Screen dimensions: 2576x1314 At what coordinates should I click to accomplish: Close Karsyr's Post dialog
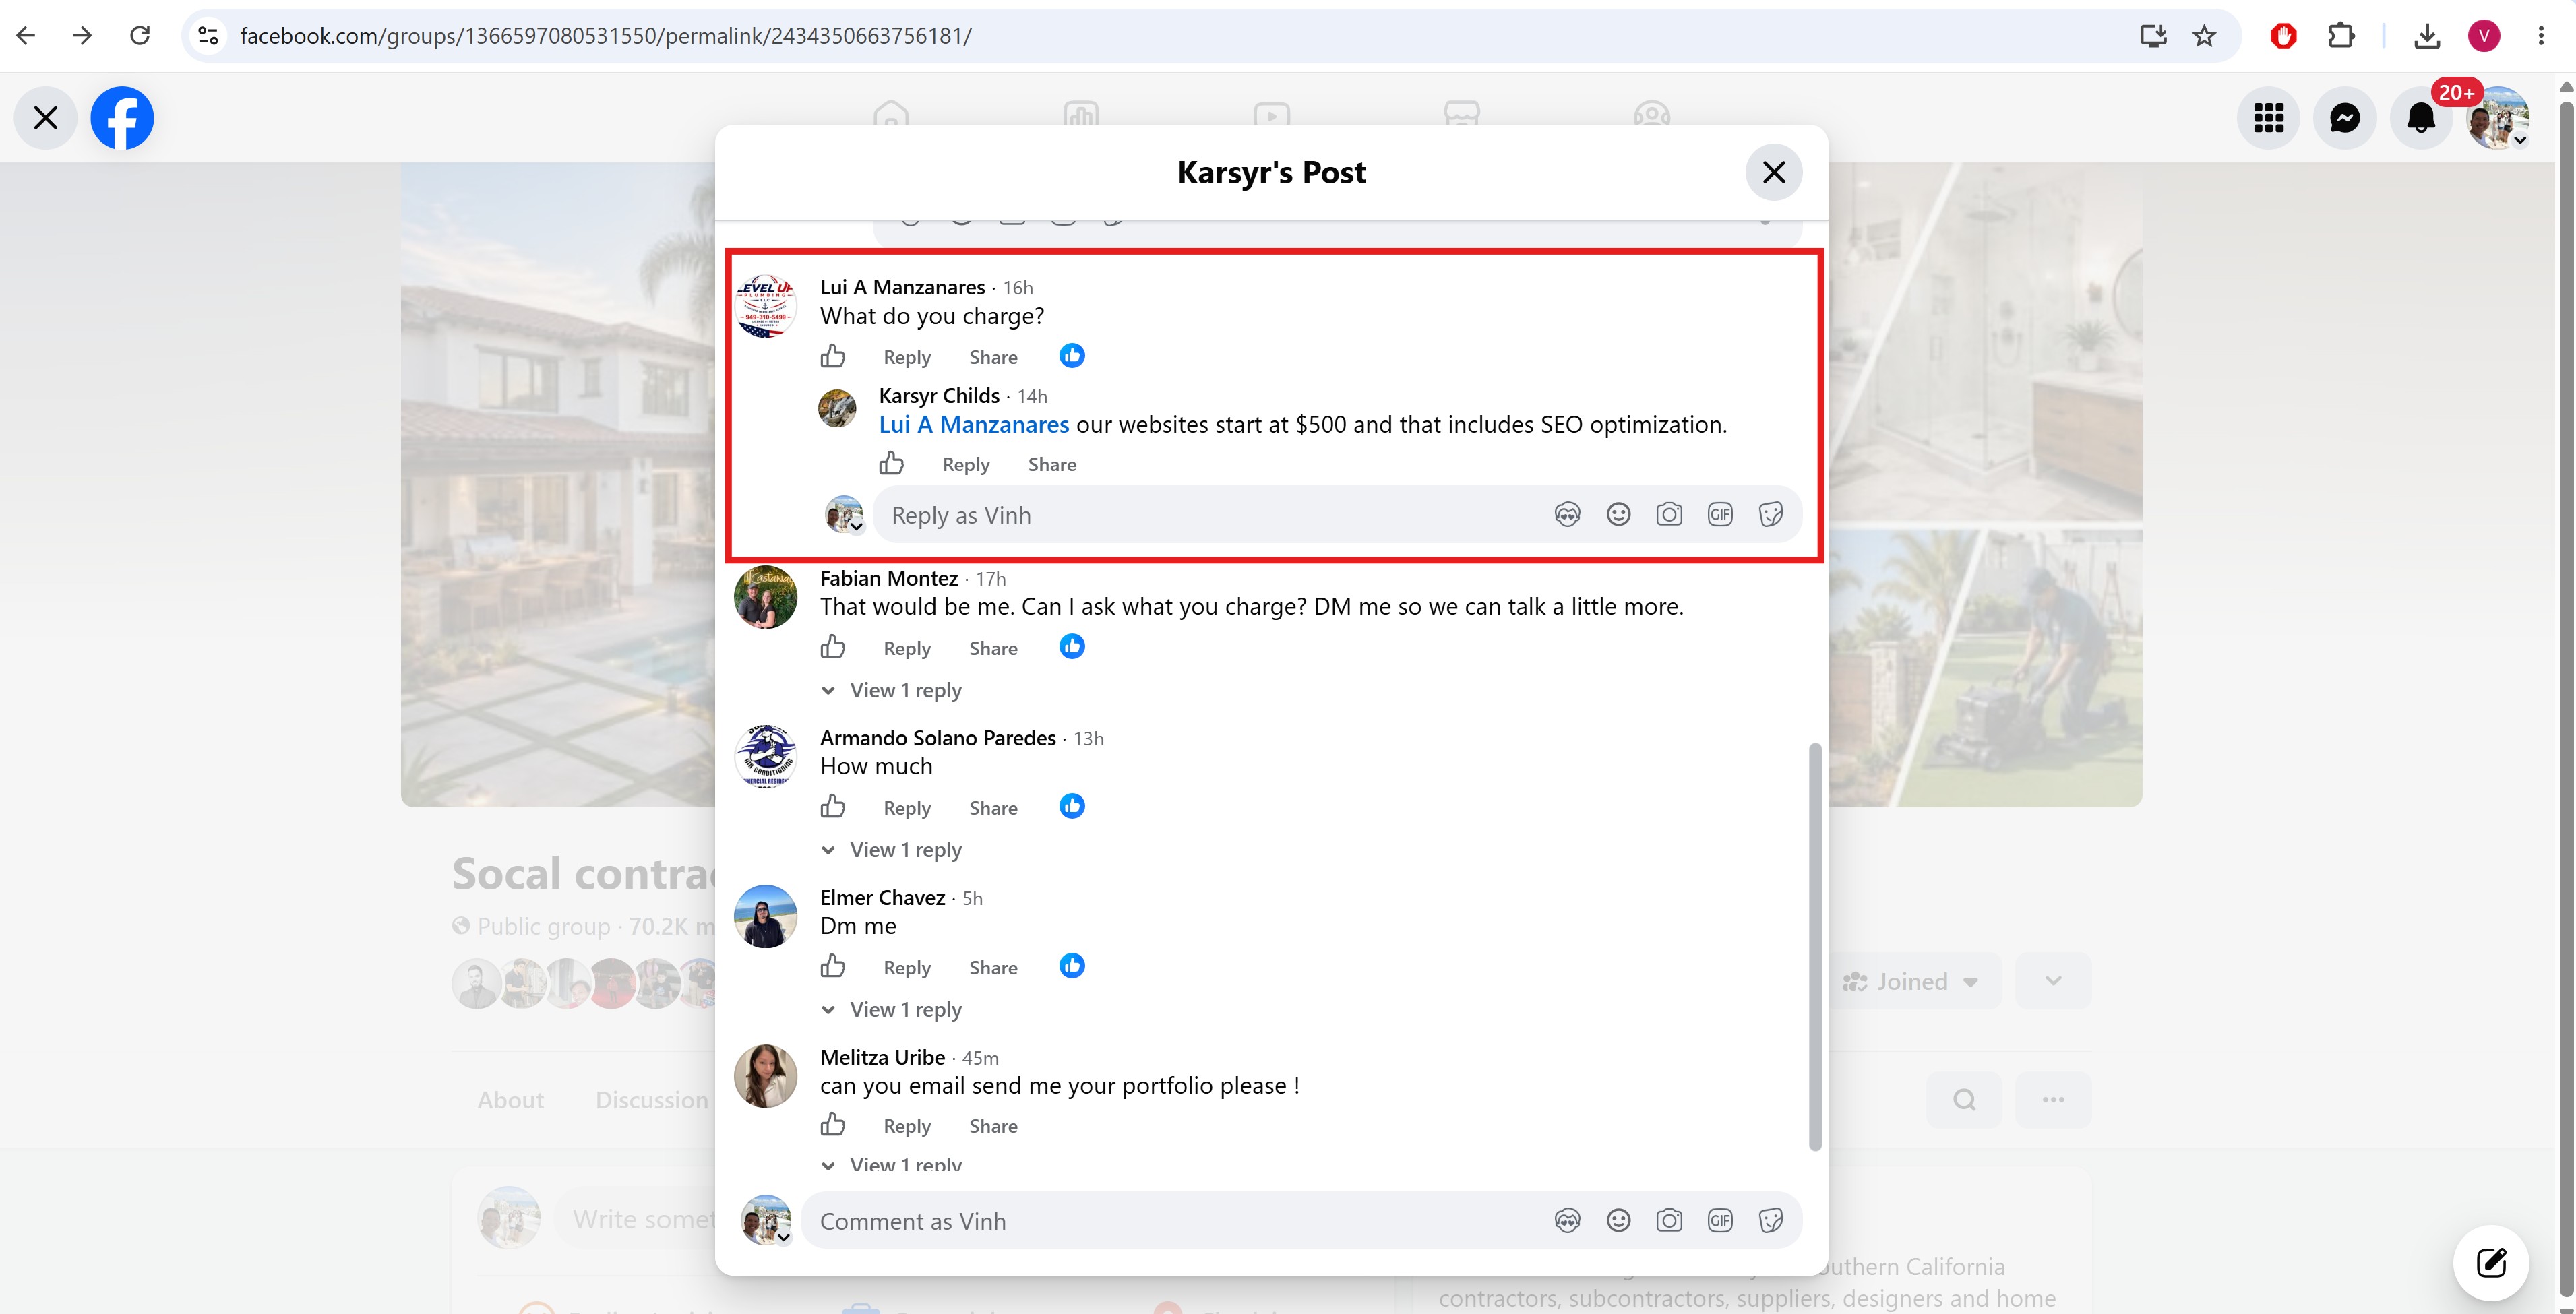[x=1774, y=172]
